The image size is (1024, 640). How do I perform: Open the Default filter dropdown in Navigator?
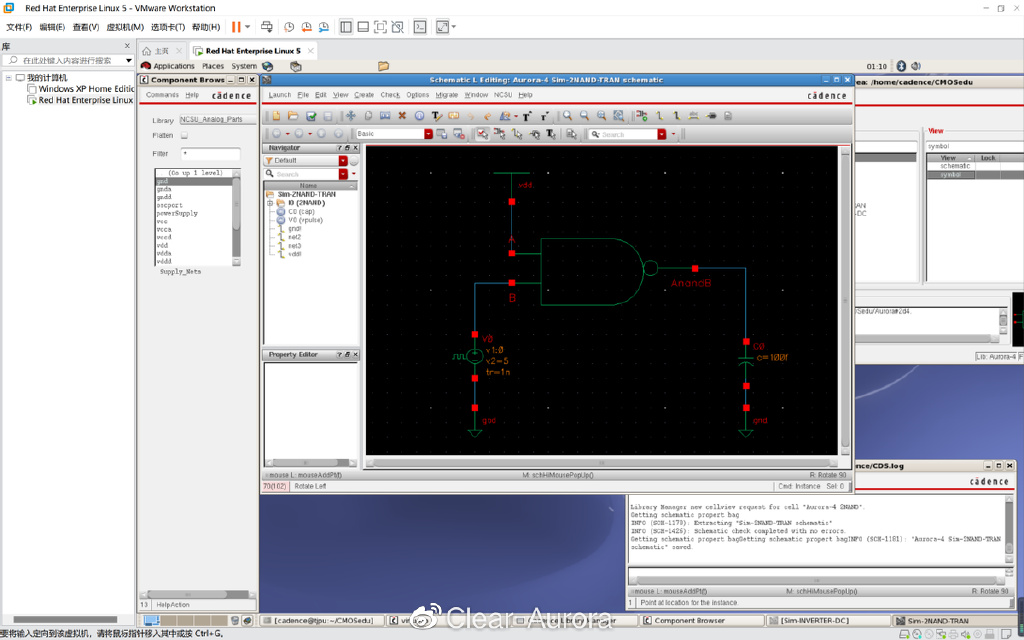[343, 161]
